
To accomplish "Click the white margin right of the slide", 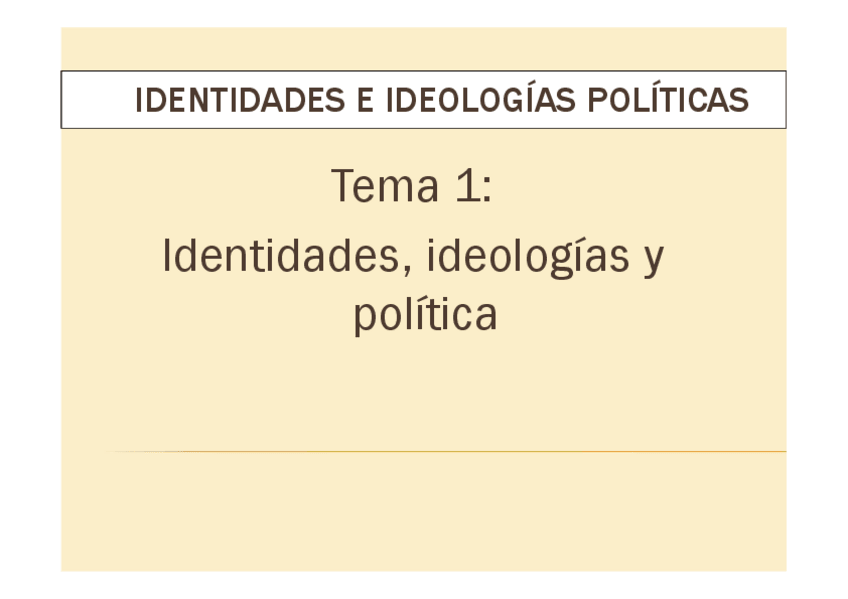I will [x=816, y=300].
